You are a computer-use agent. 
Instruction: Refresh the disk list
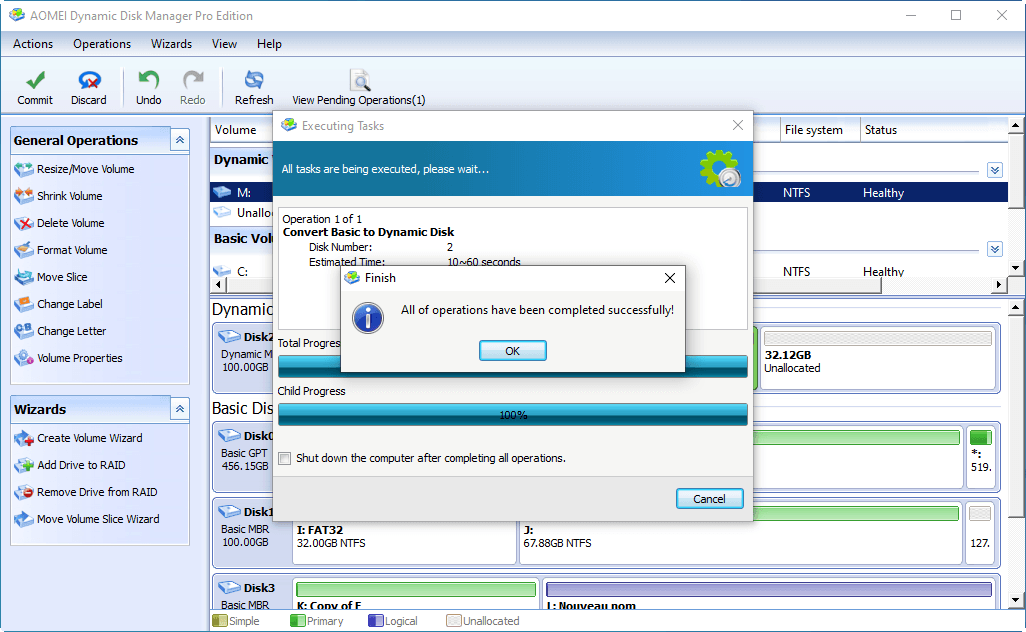(x=254, y=88)
